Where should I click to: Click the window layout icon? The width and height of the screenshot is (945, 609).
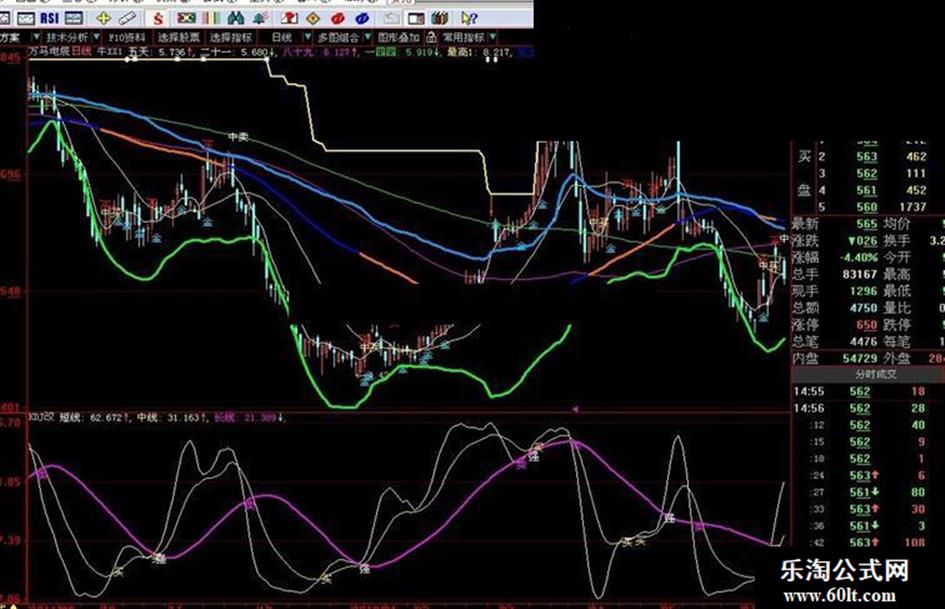pyautogui.click(x=416, y=18)
